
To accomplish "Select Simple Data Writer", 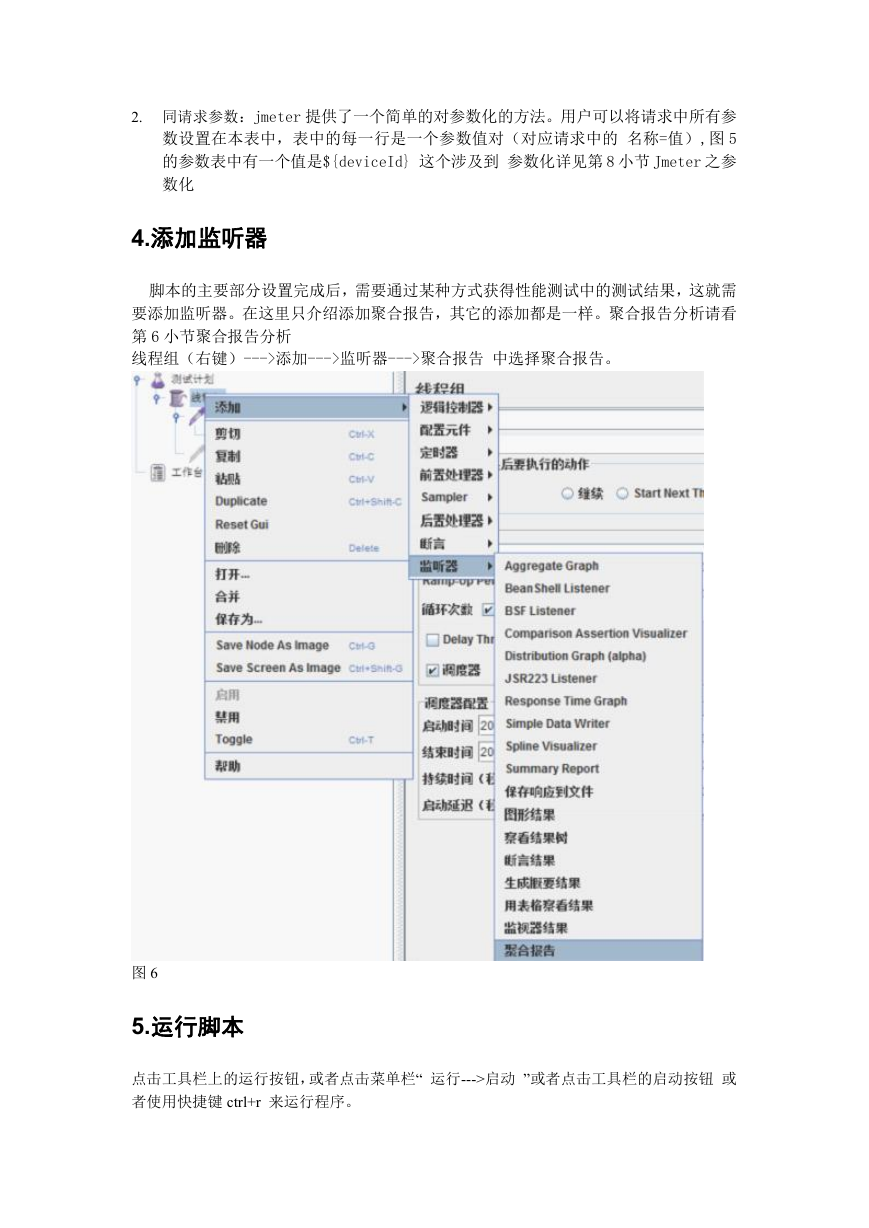I will coord(599,724).
